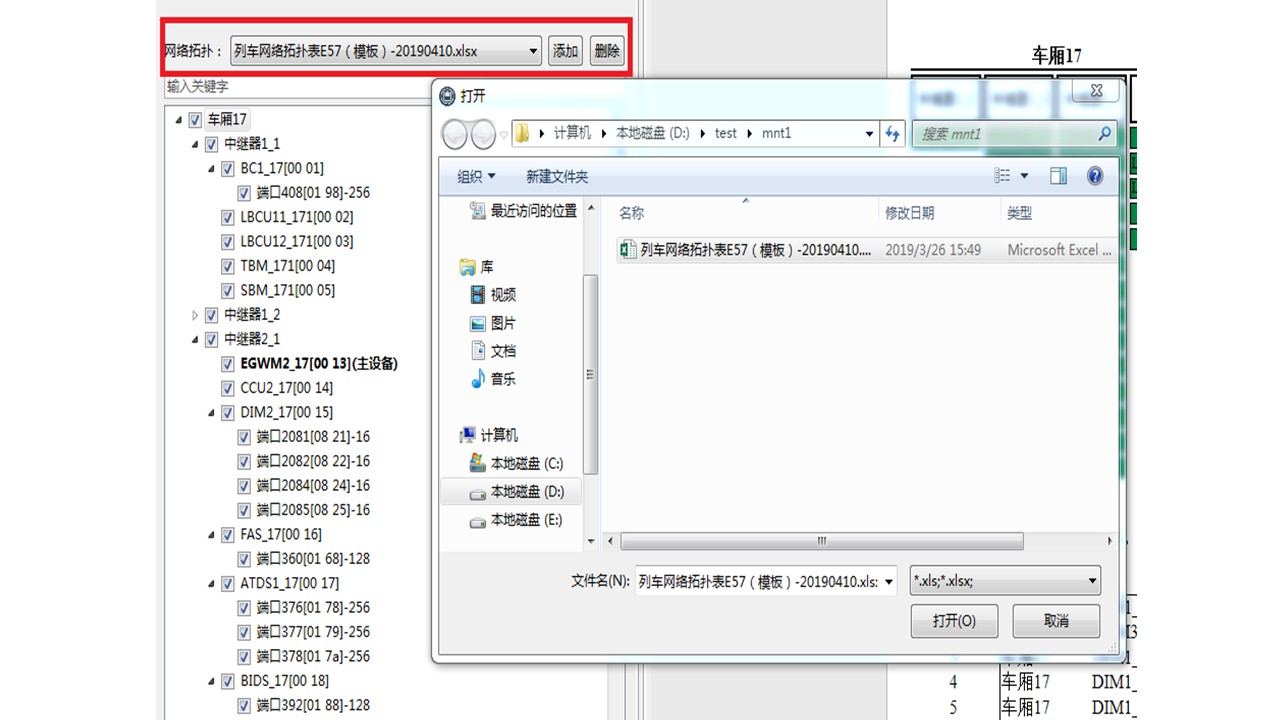Click the 打开(O) button

(x=954, y=621)
